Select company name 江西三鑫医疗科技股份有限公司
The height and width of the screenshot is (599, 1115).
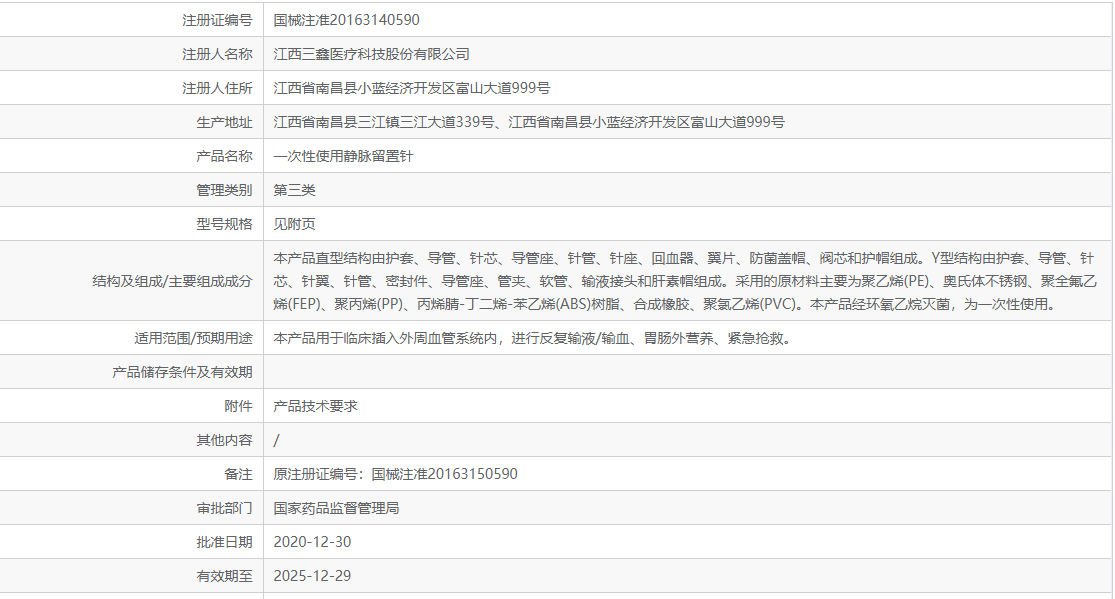click(x=371, y=54)
